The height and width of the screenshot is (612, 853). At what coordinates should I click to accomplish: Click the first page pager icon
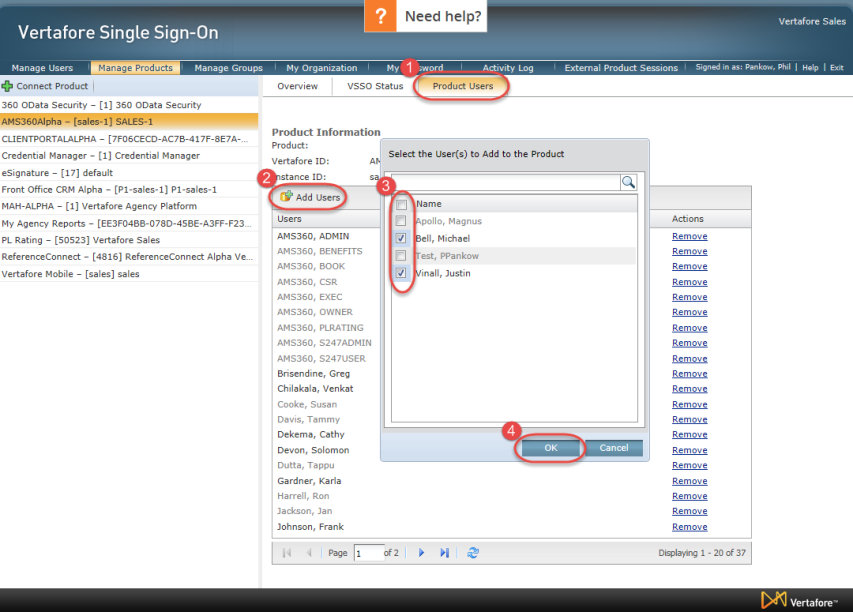point(287,553)
